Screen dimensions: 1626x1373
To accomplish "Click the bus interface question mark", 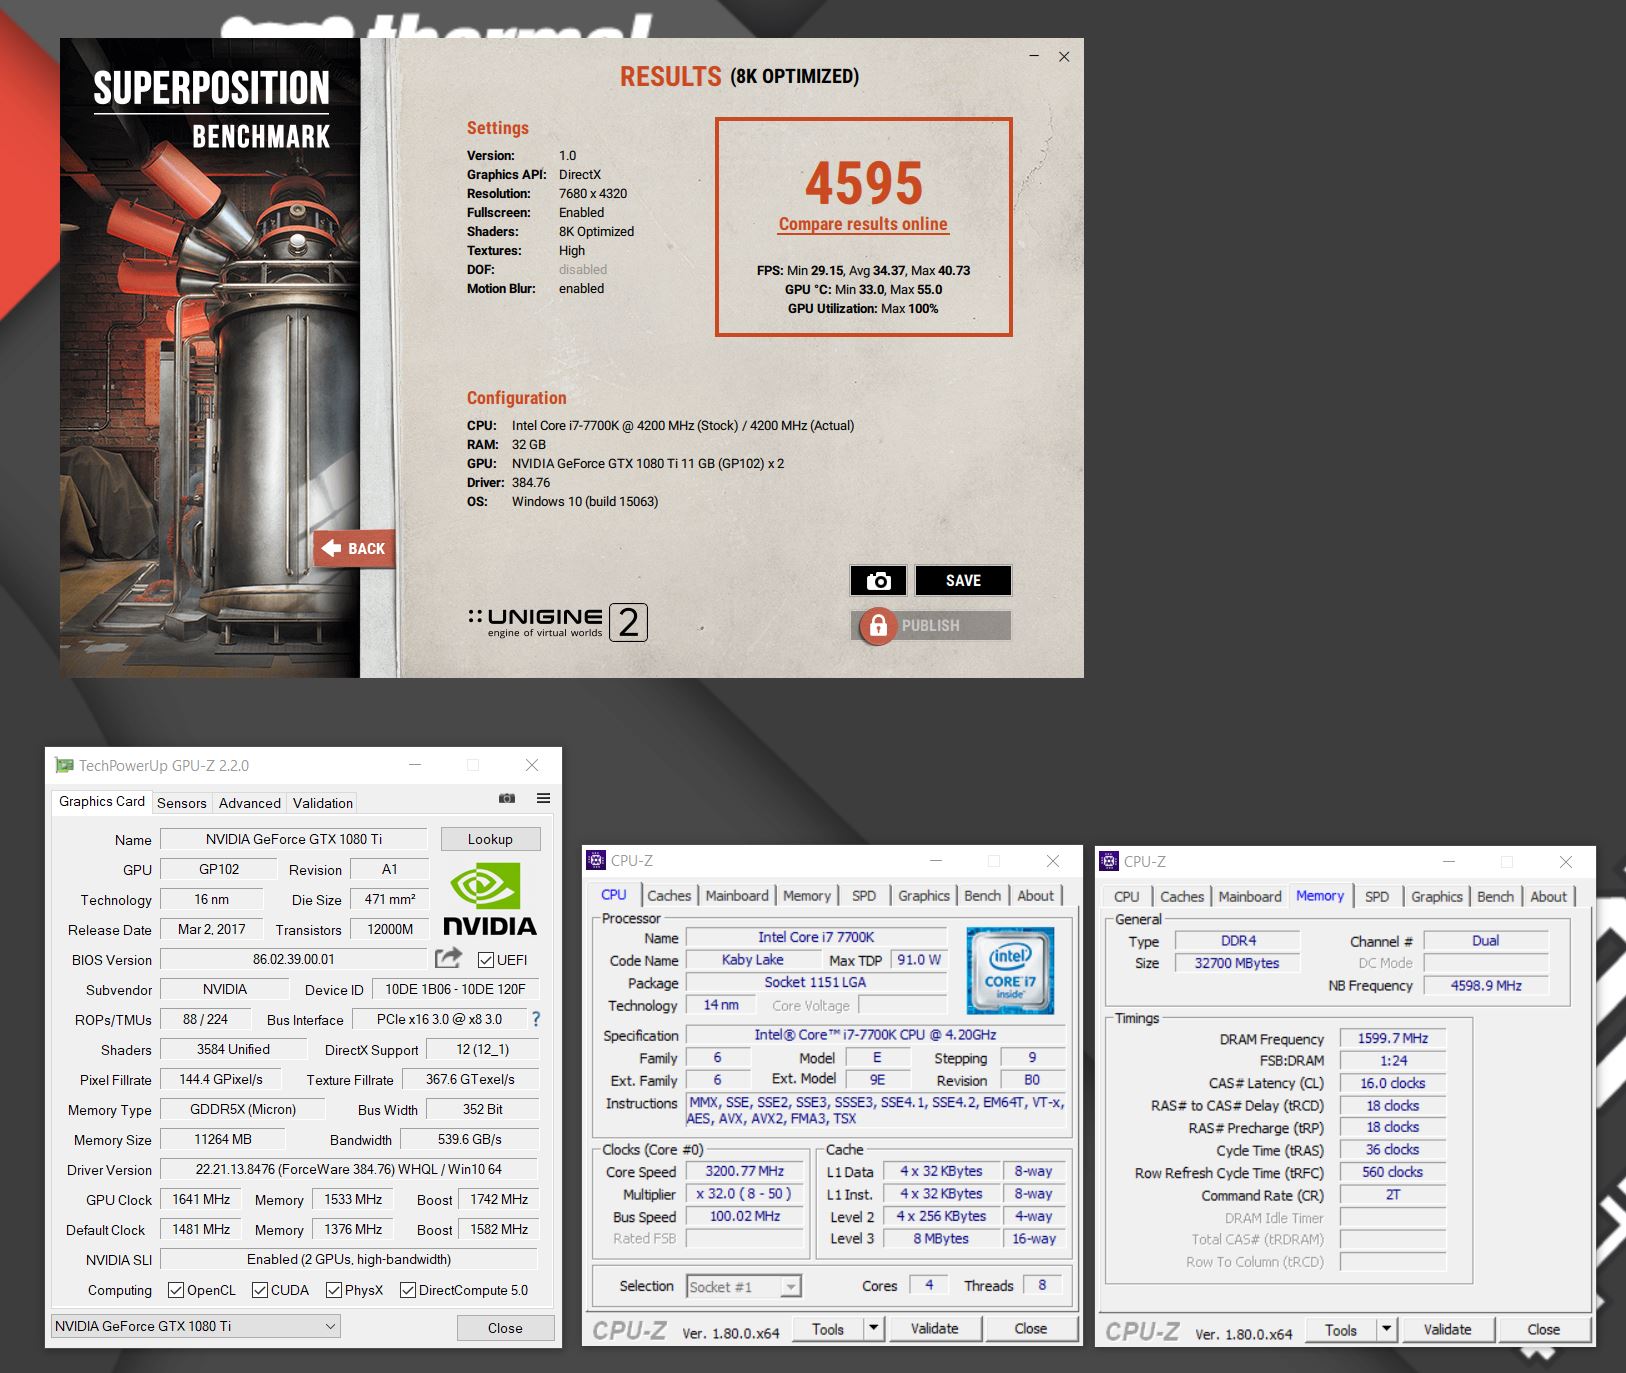I will pos(536,1019).
